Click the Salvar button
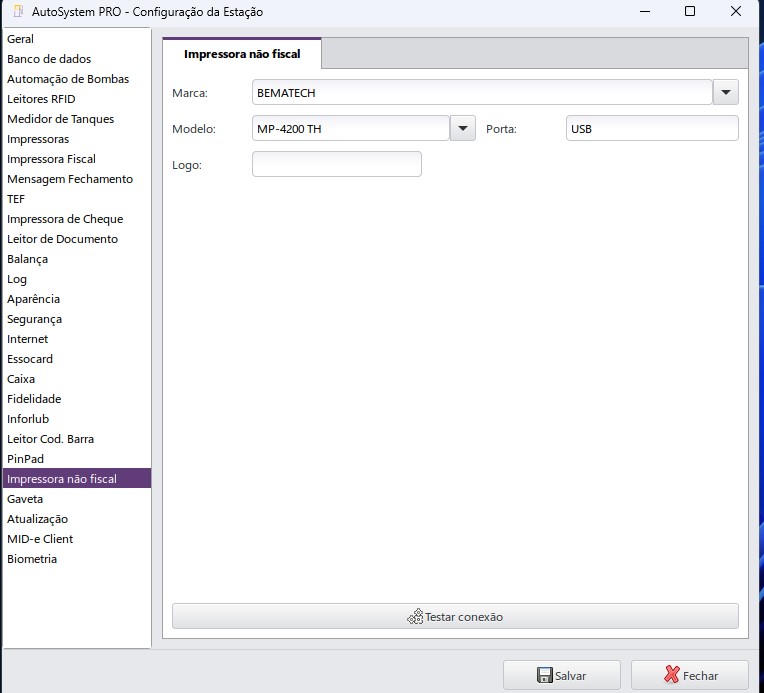 tap(561, 675)
